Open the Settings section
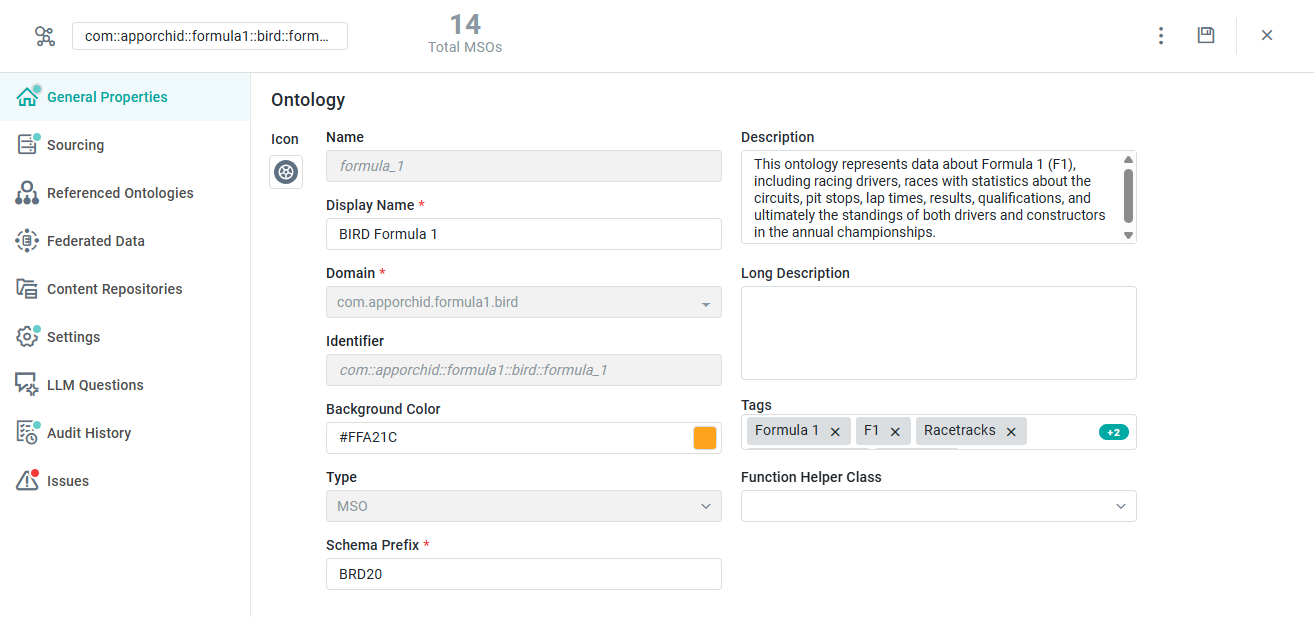This screenshot has height=617, width=1314. click(x=73, y=337)
